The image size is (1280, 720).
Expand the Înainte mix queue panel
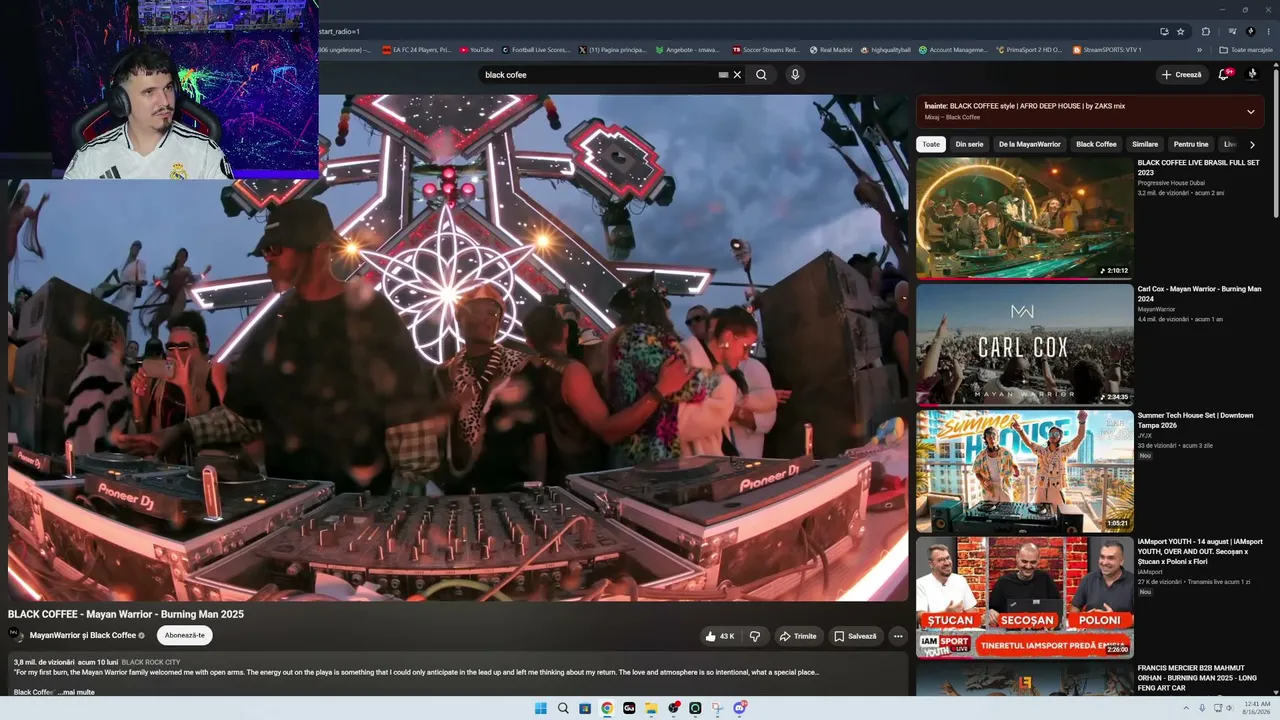[1250, 111]
